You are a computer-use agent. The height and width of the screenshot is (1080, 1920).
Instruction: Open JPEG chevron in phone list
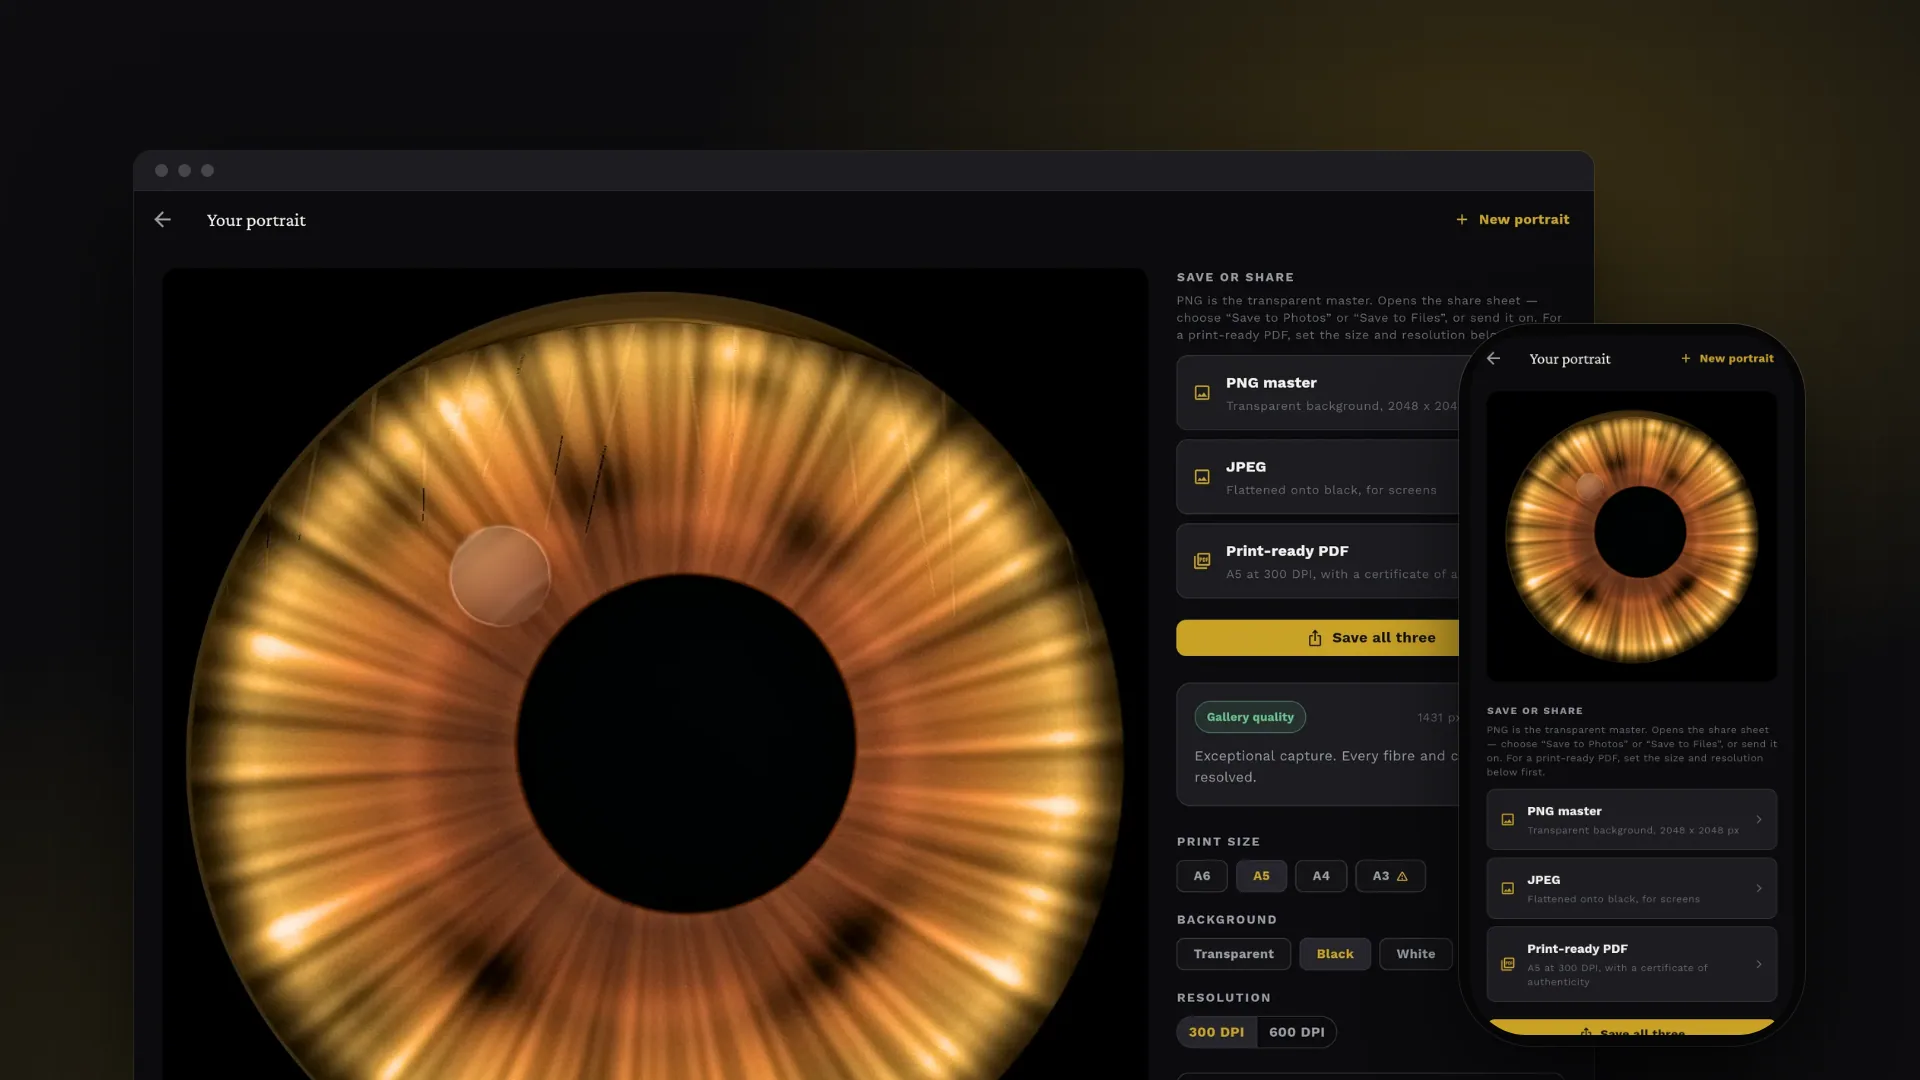[1759, 889]
